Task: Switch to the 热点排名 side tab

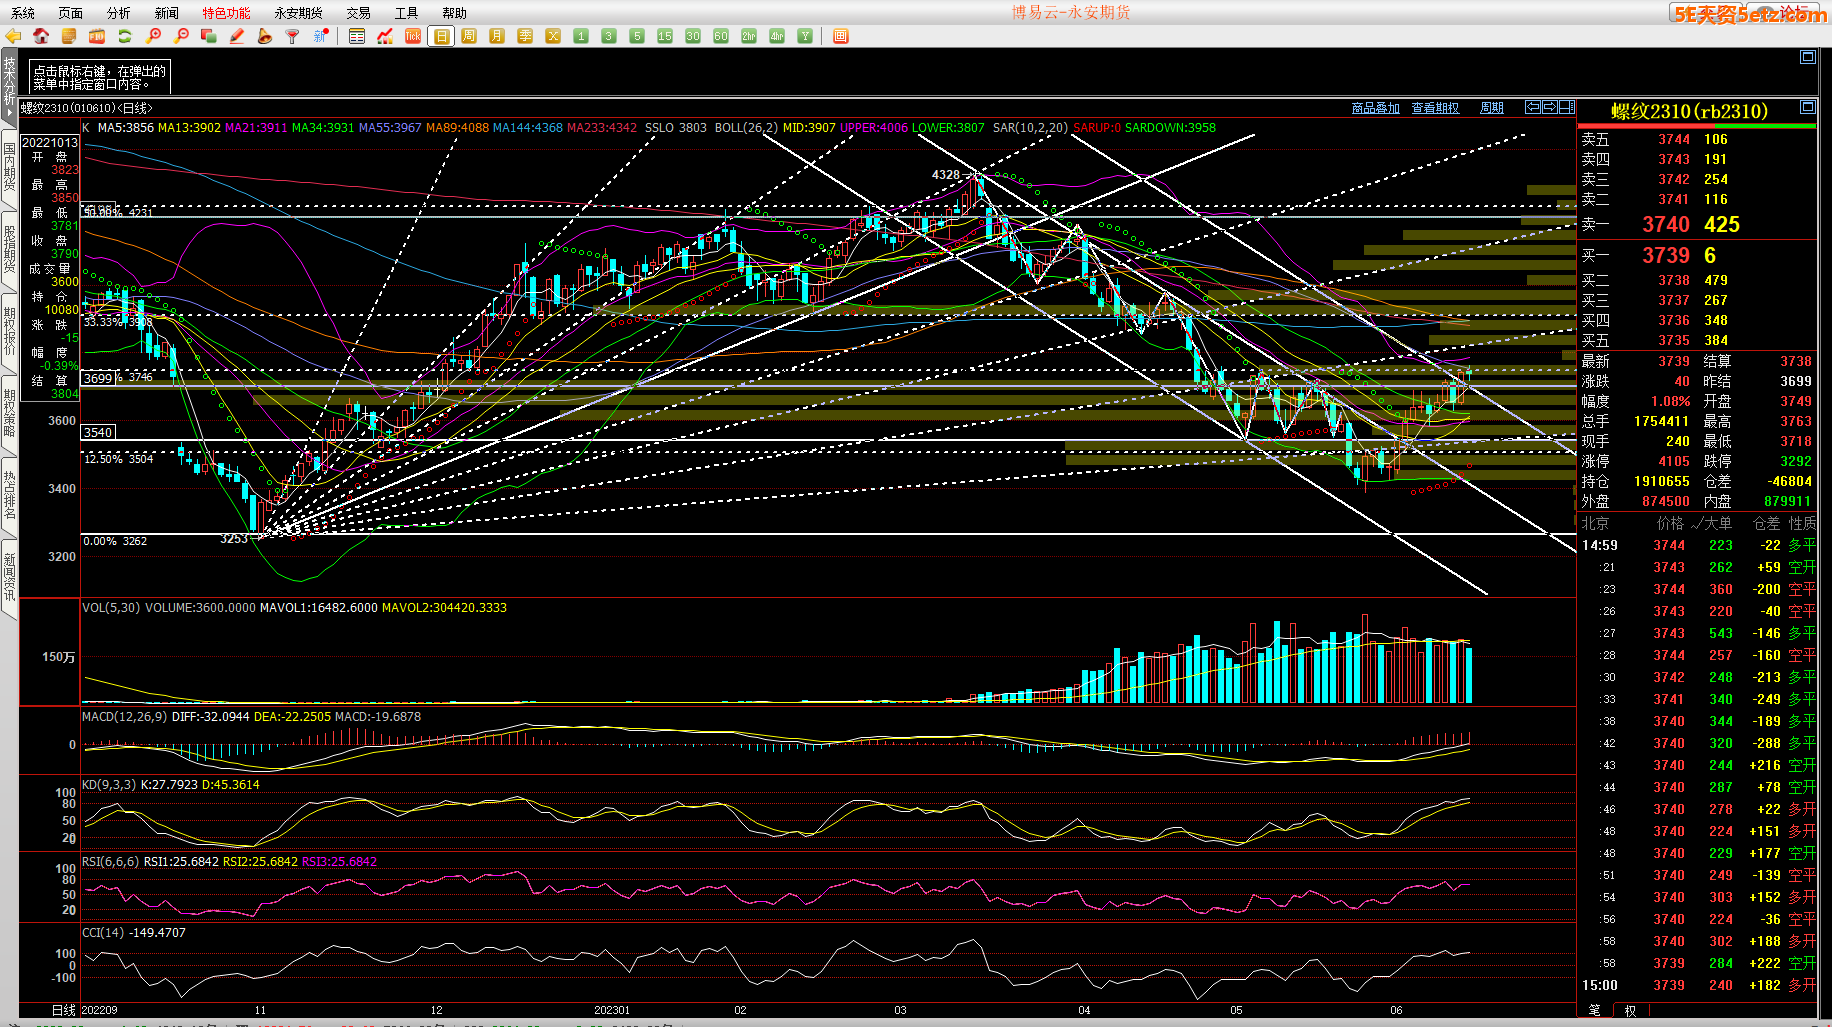Action: [9, 495]
